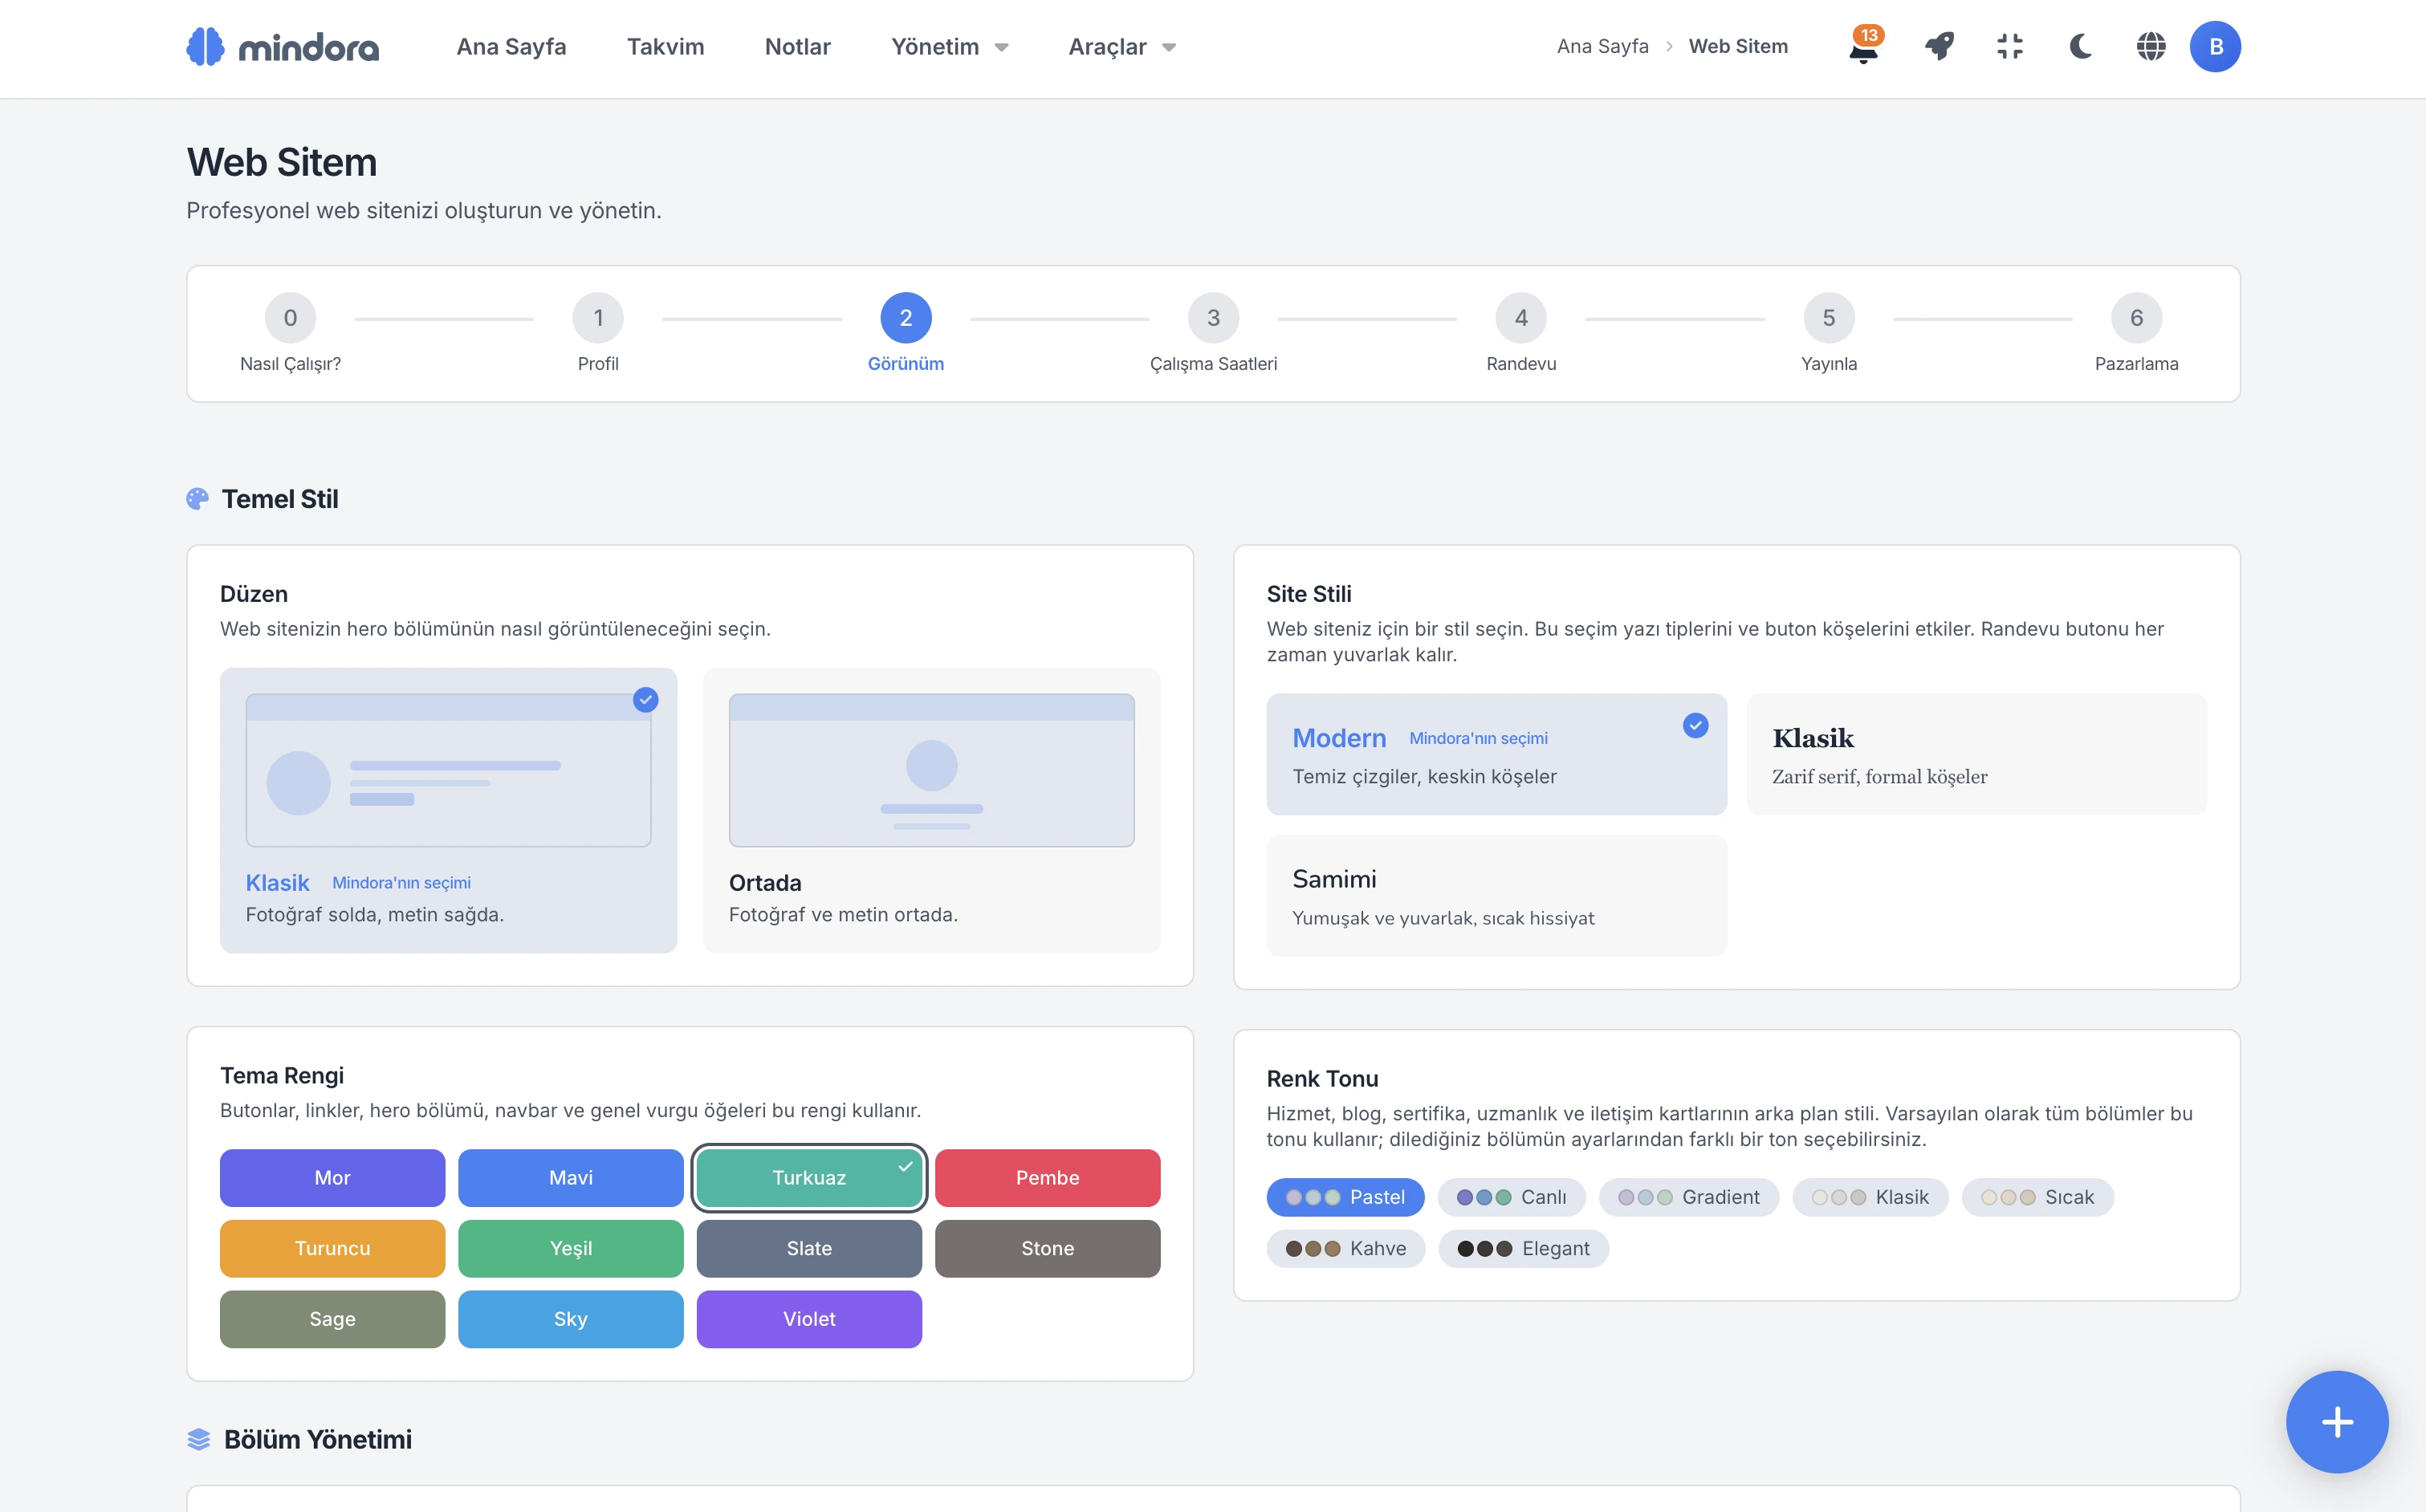2426x1512 pixels.
Task: Click the Renk Tonu section title
Action: pyautogui.click(x=1322, y=1078)
